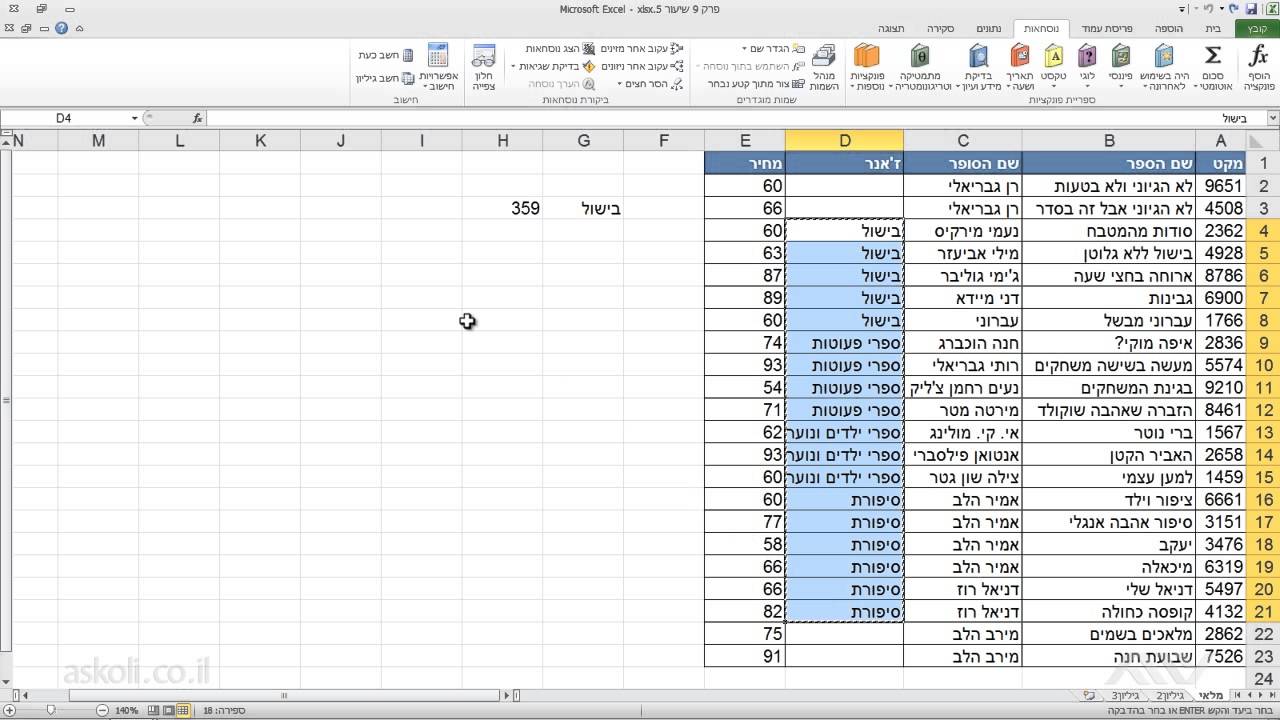Click header cell שם הסופר
This screenshot has width=1280, height=720.
pyautogui.click(x=962, y=163)
